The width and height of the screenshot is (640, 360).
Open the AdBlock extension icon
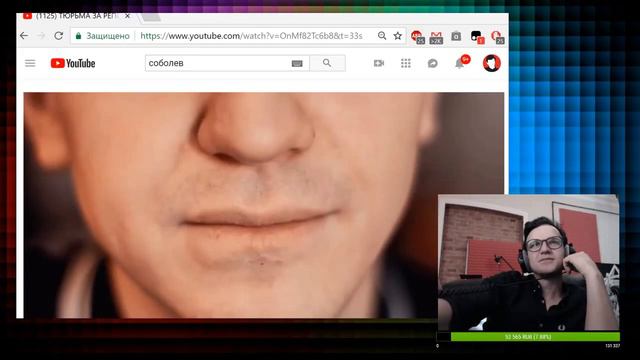pos(417,37)
